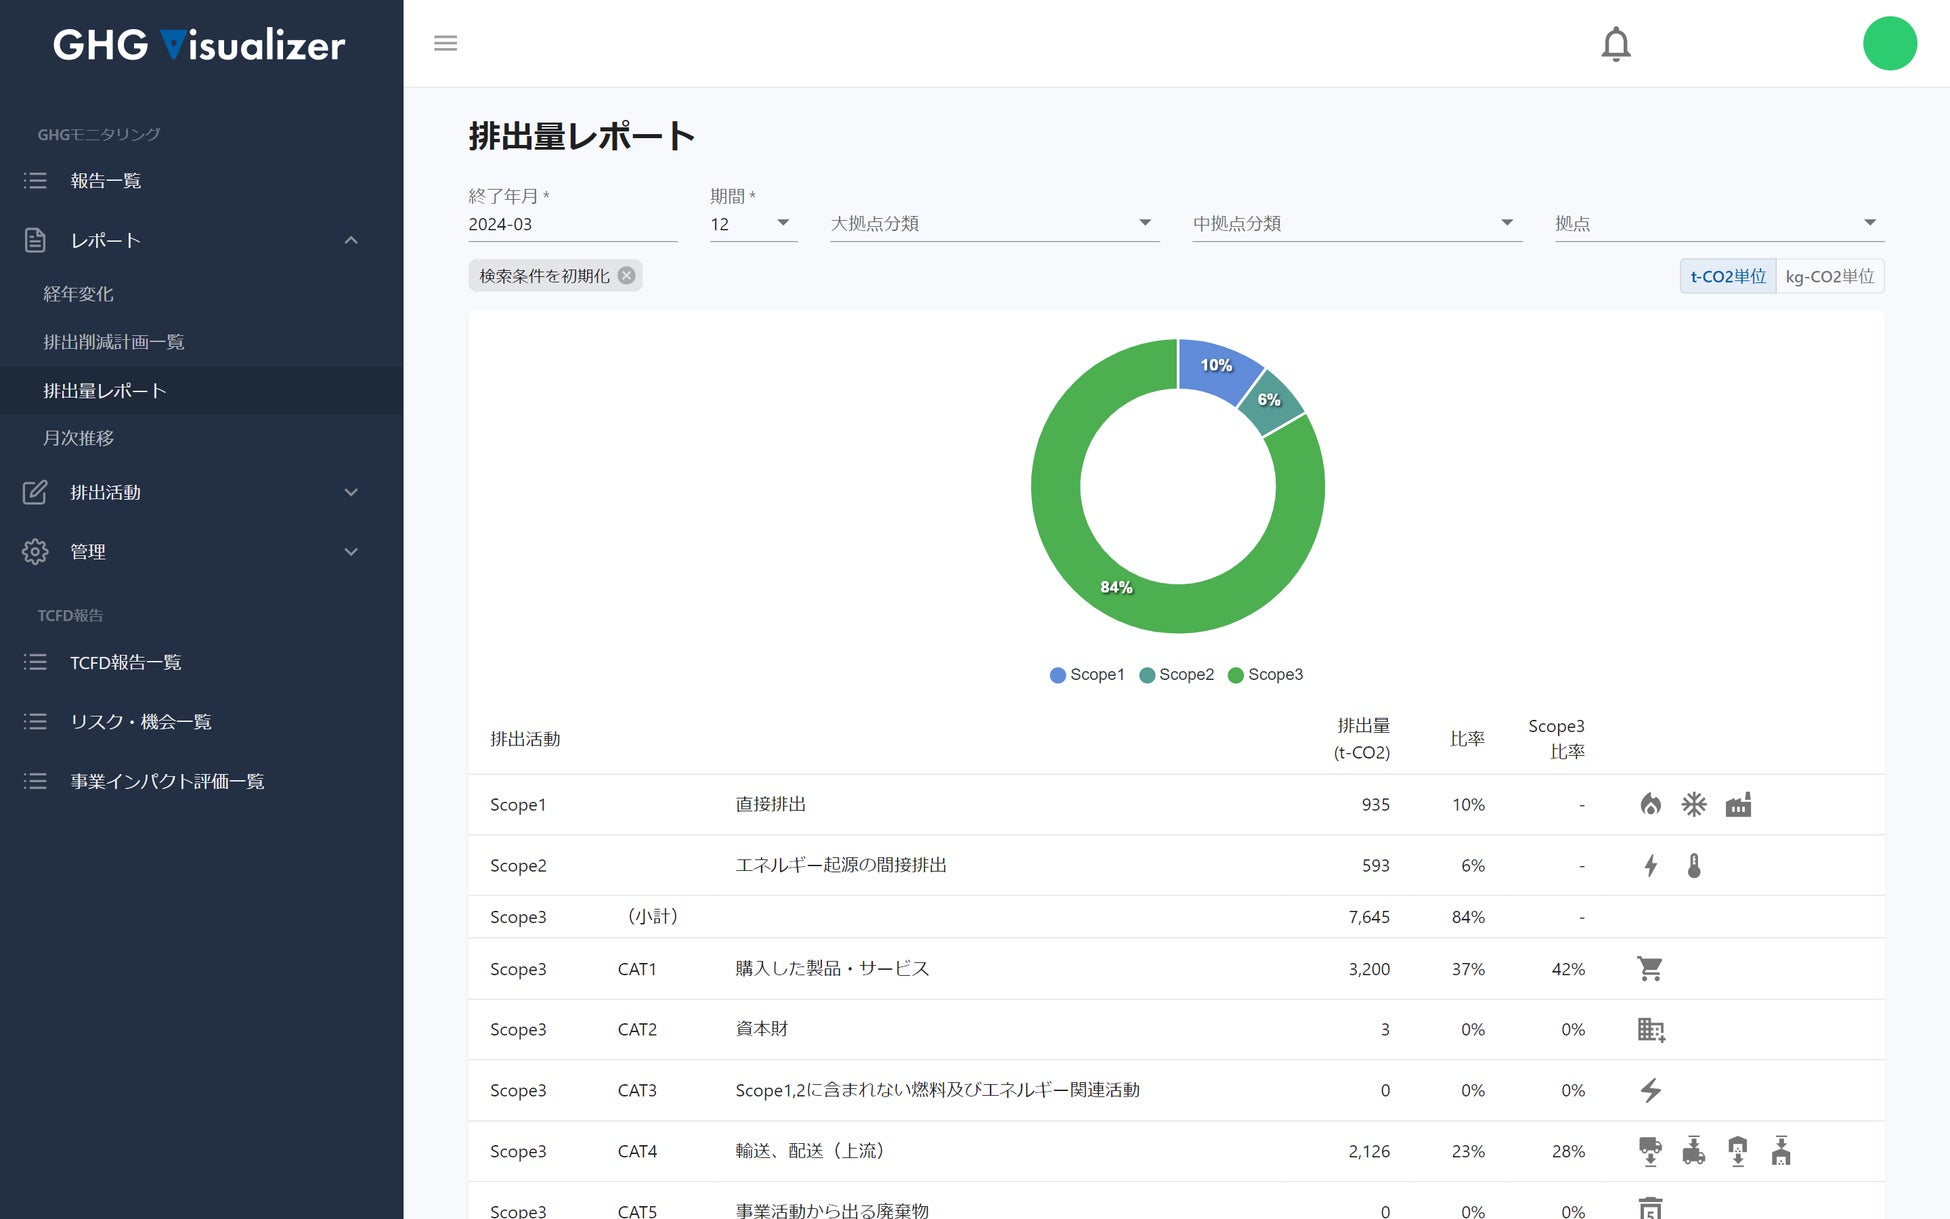Open 経年変化 report page
1950x1219 pixels.
79,294
